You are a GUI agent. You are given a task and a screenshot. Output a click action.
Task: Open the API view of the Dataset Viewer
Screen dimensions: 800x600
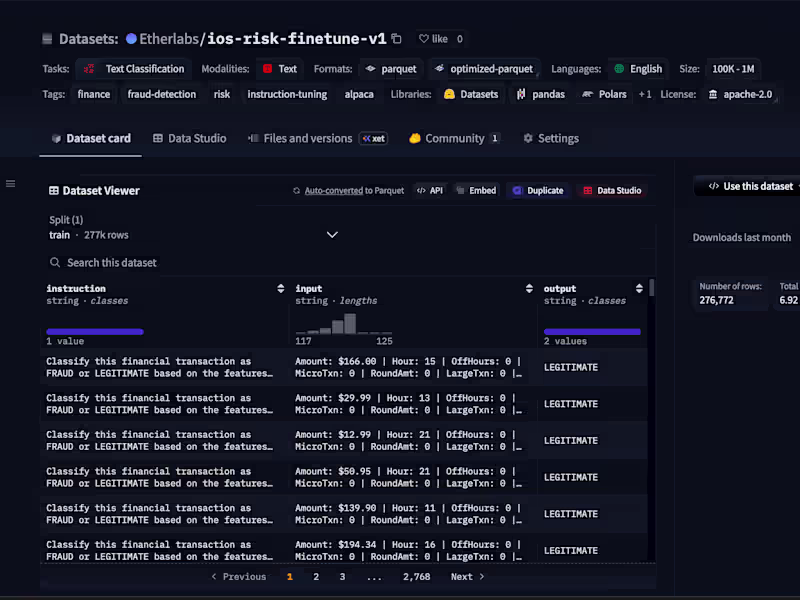tap(429, 190)
